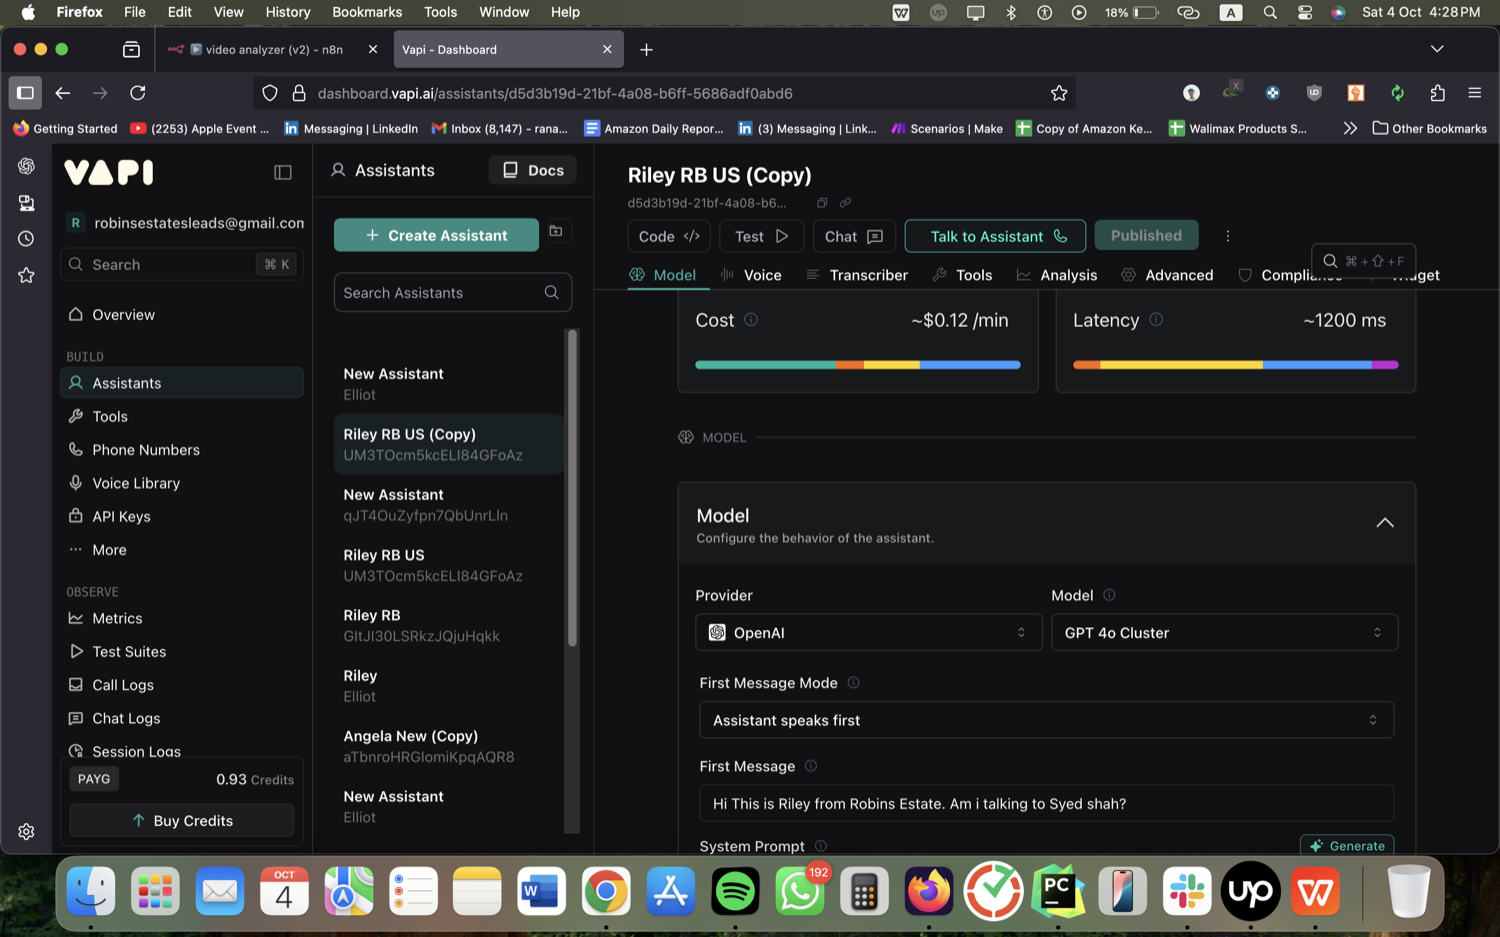Screen dimensions: 1500x937
Task: Select the Riley RB US assistant
Action: 448,565
